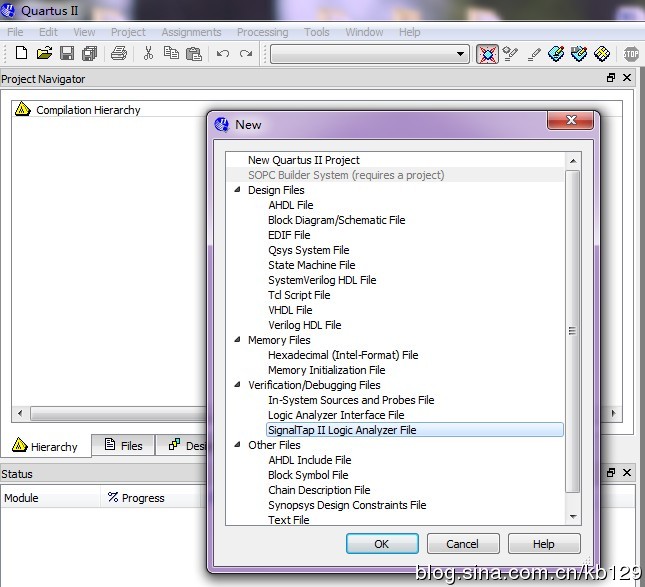Open the File menu
Image resolution: width=645 pixels, height=587 pixels.
(15, 32)
